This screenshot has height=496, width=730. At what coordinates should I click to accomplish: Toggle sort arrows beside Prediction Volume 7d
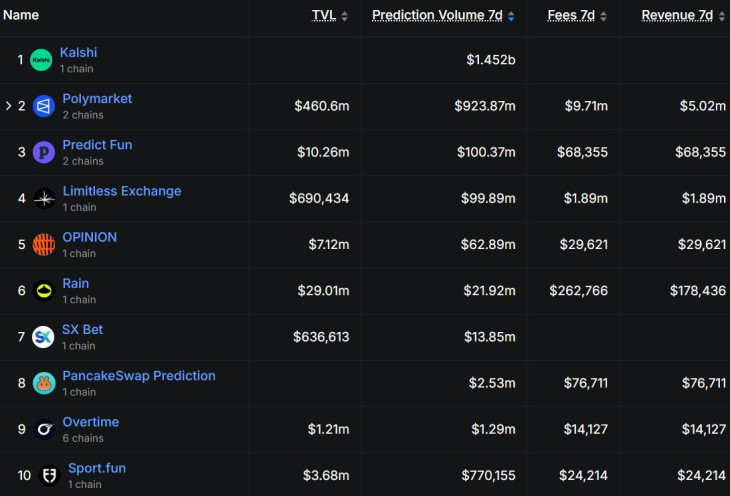click(x=511, y=16)
